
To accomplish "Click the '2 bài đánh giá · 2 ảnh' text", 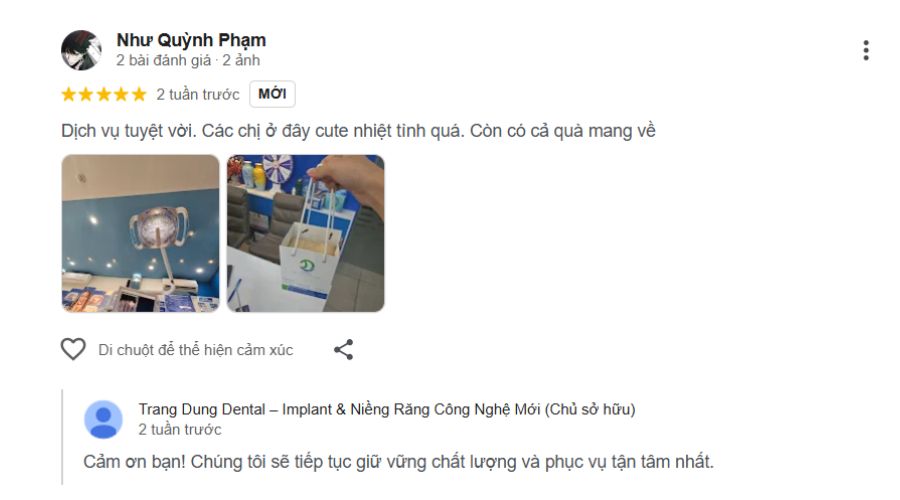I will coord(188,60).
